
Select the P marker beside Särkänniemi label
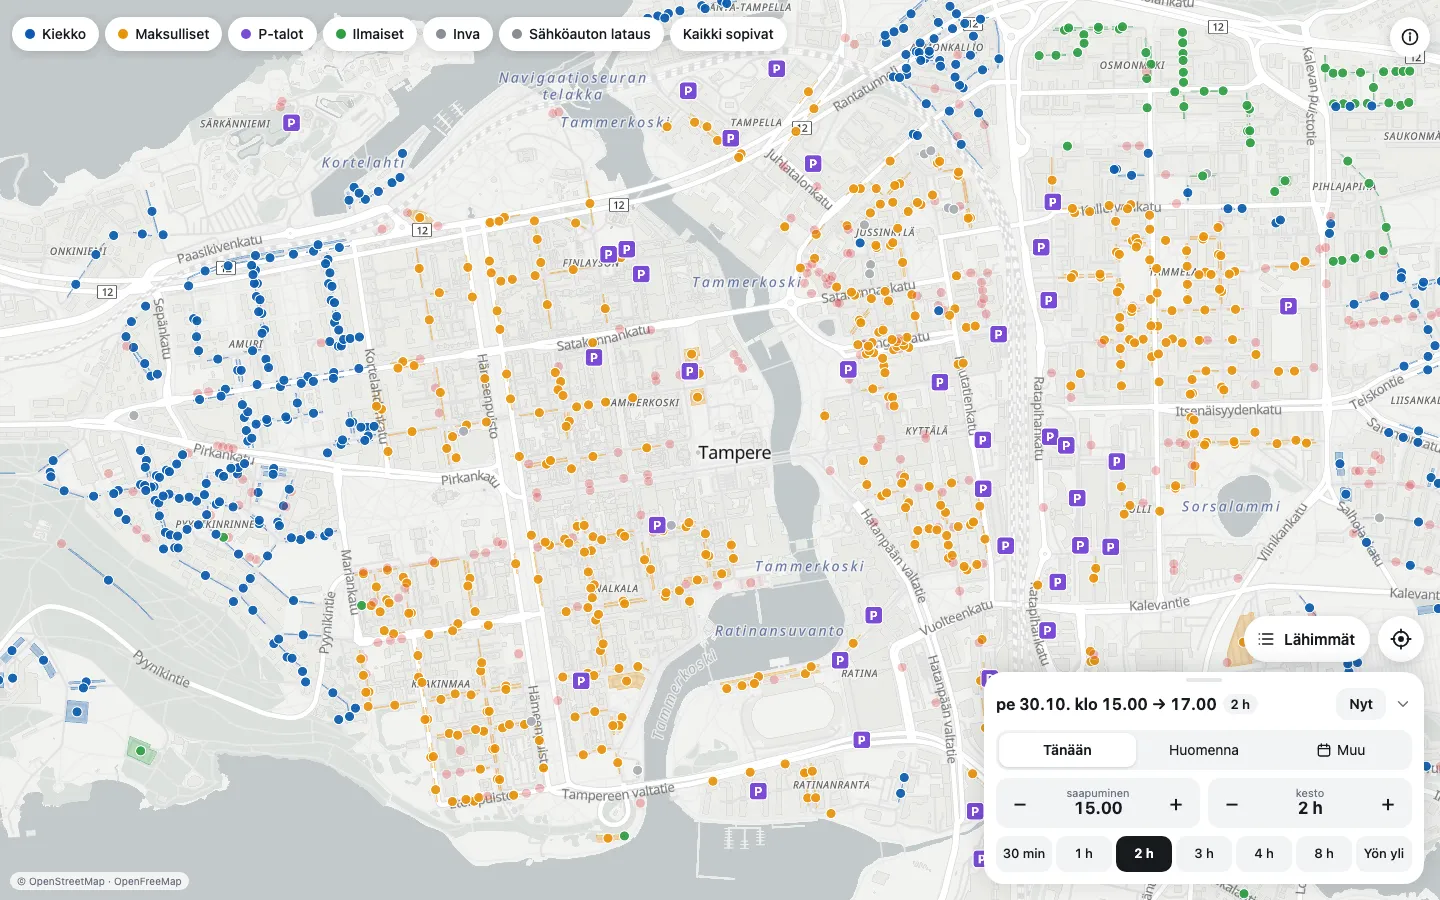tap(292, 123)
